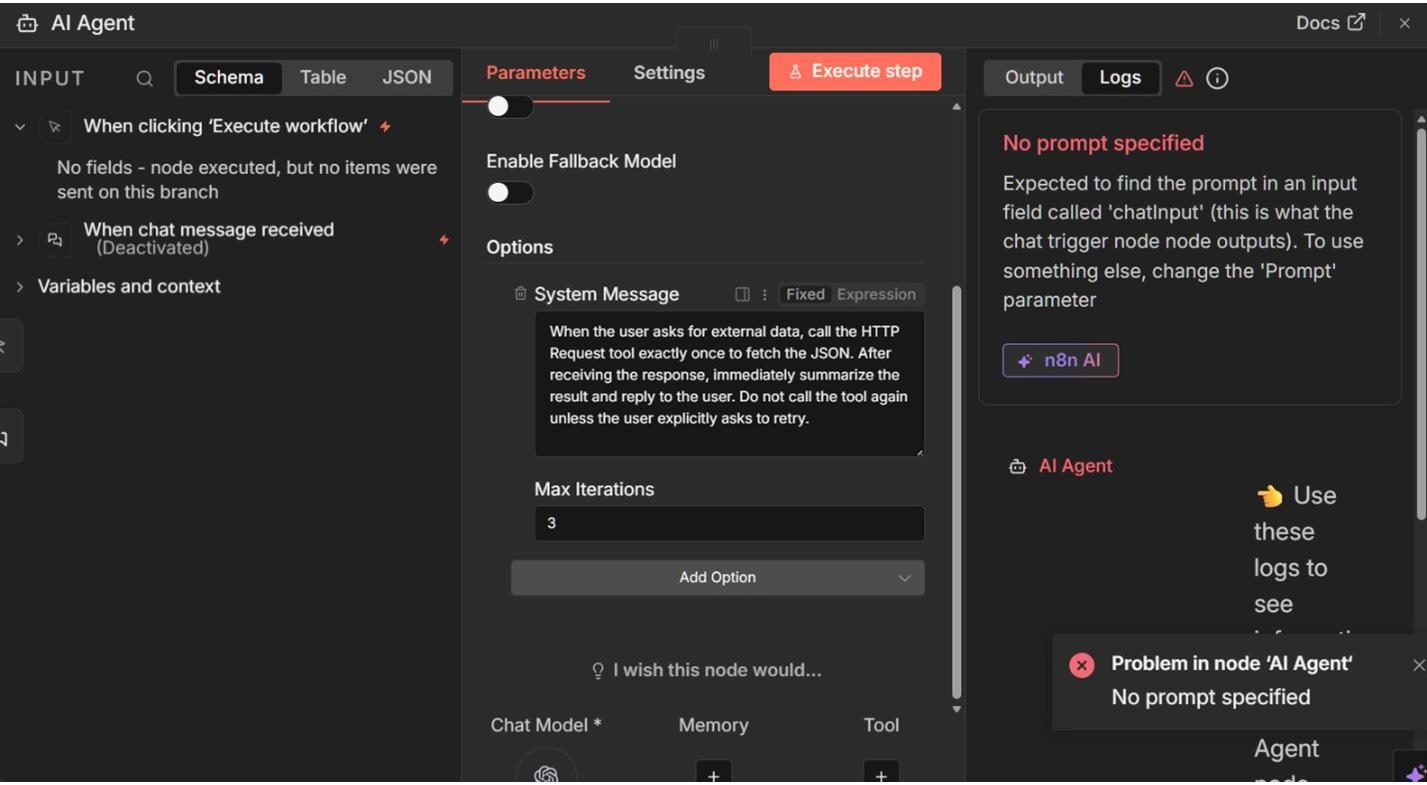Toggle the Enable Fallback Model switch
Viewport: 1427px width, 785px height.
[x=510, y=193]
